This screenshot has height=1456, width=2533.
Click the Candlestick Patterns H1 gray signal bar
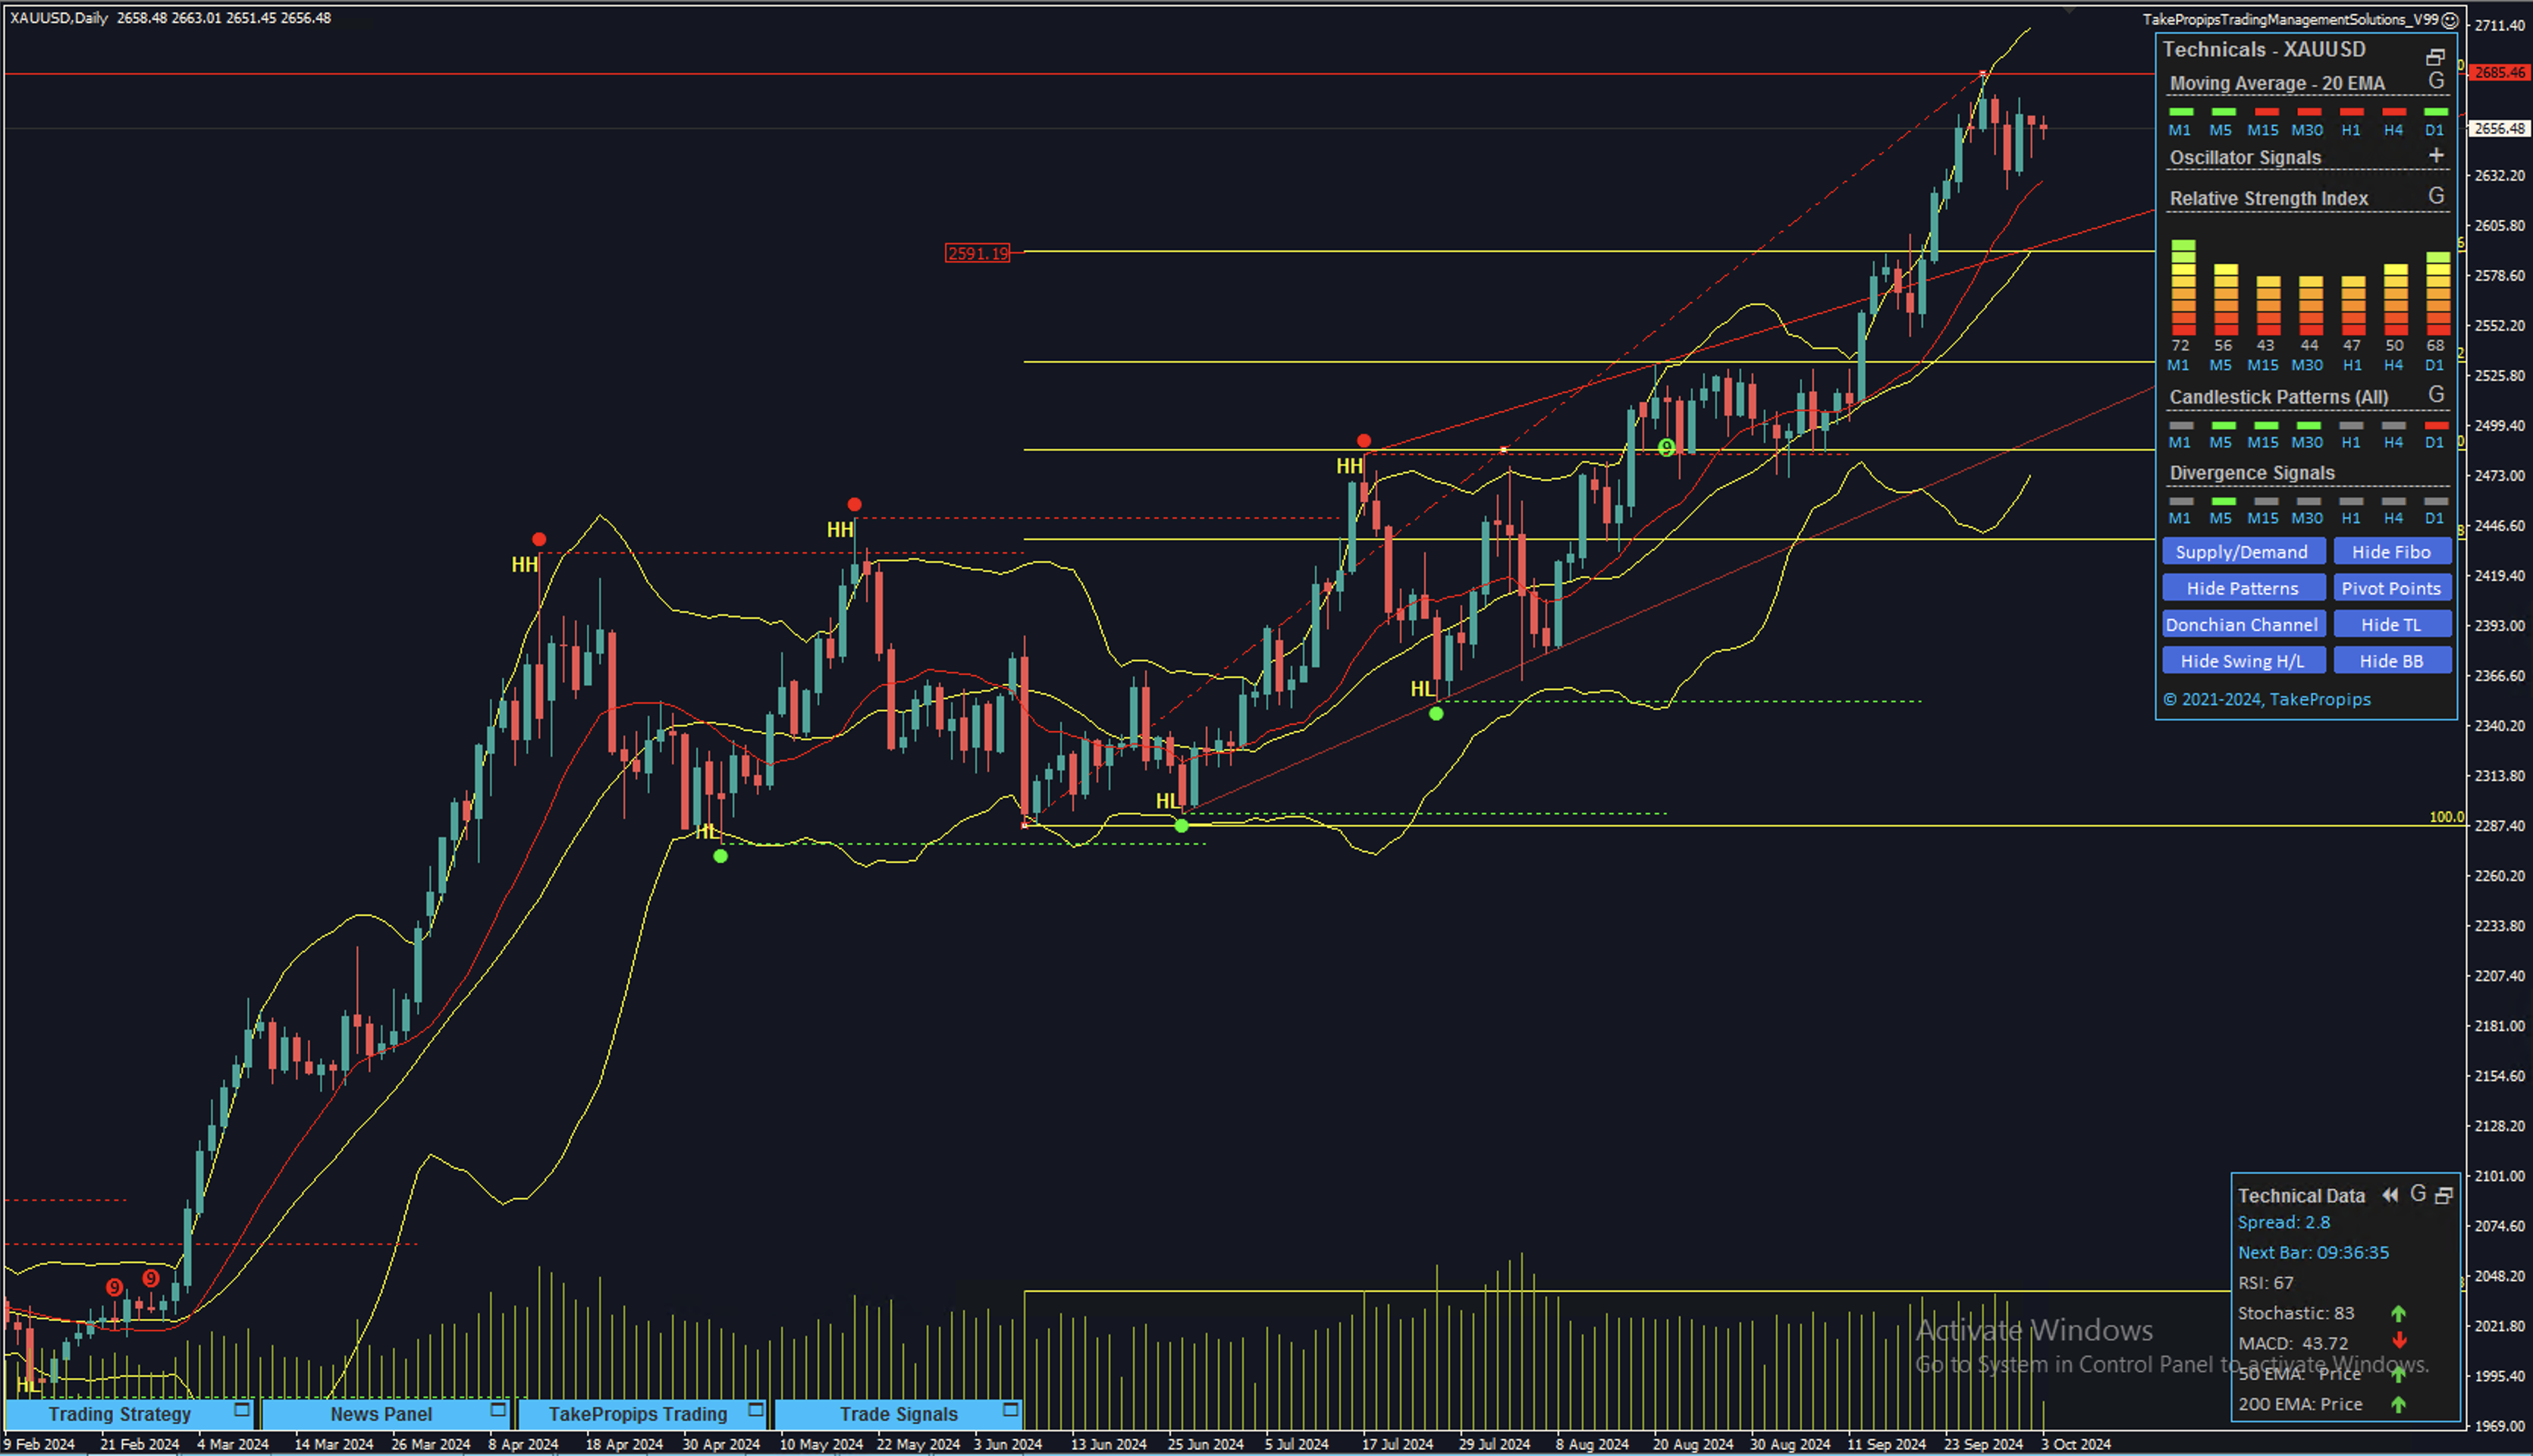[x=2351, y=426]
